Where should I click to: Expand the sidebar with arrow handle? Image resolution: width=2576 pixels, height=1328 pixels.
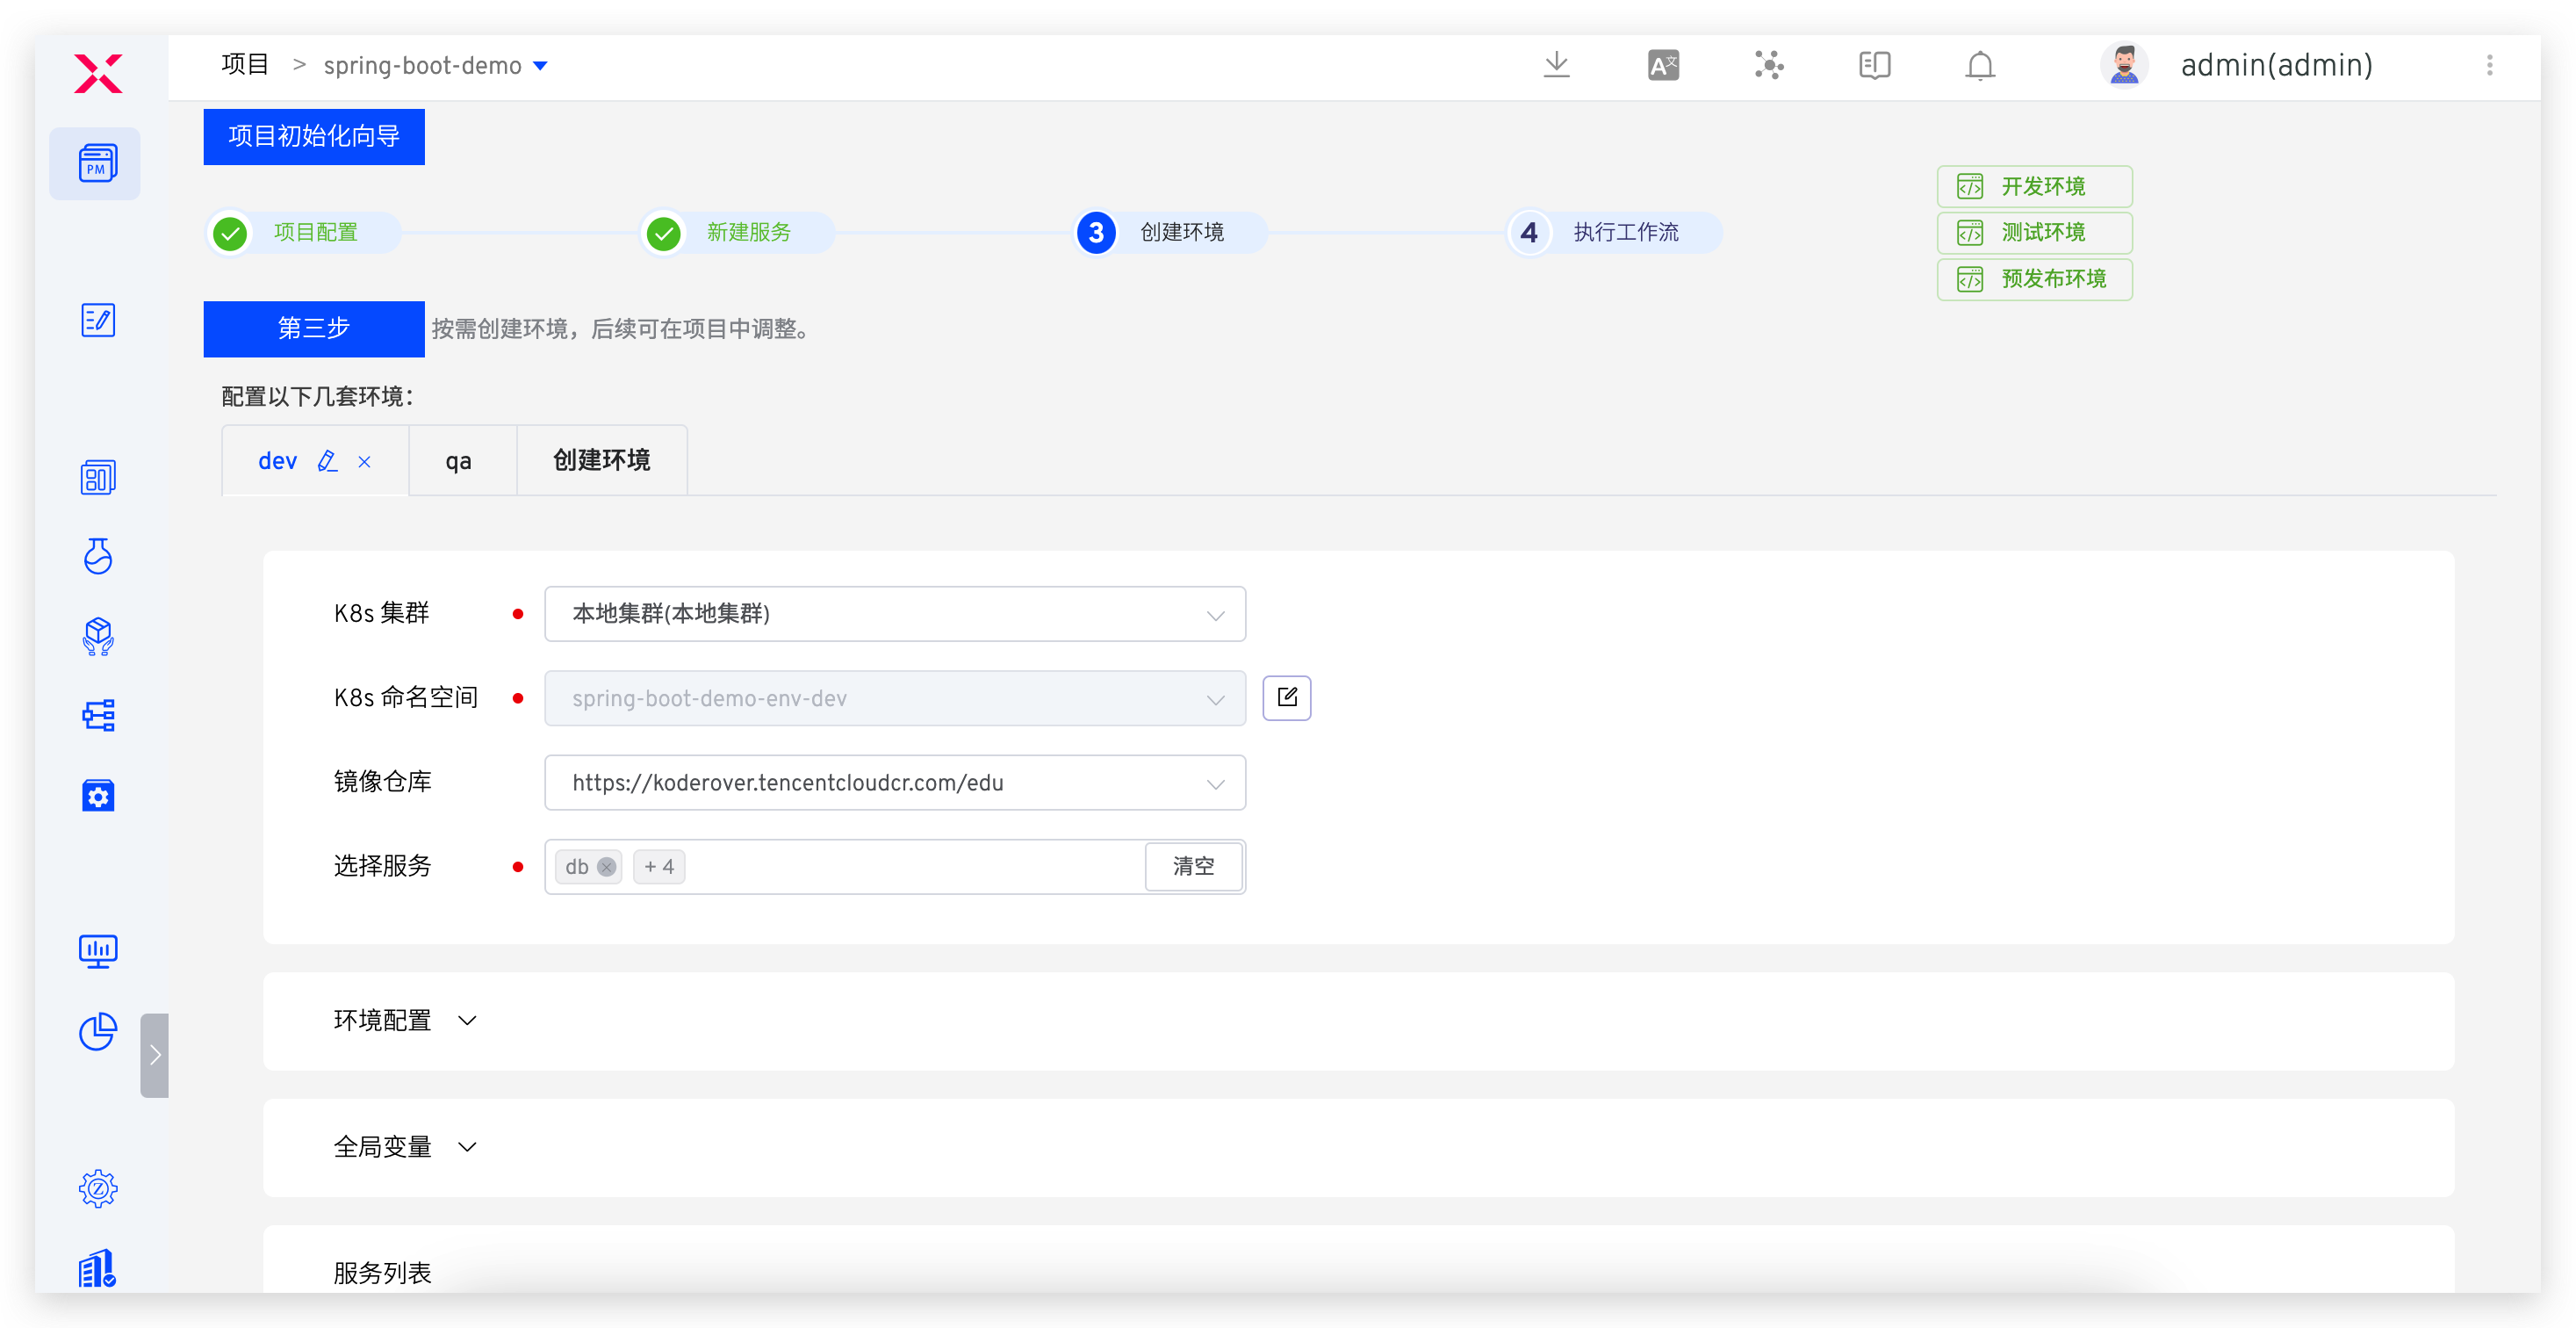tap(155, 1055)
